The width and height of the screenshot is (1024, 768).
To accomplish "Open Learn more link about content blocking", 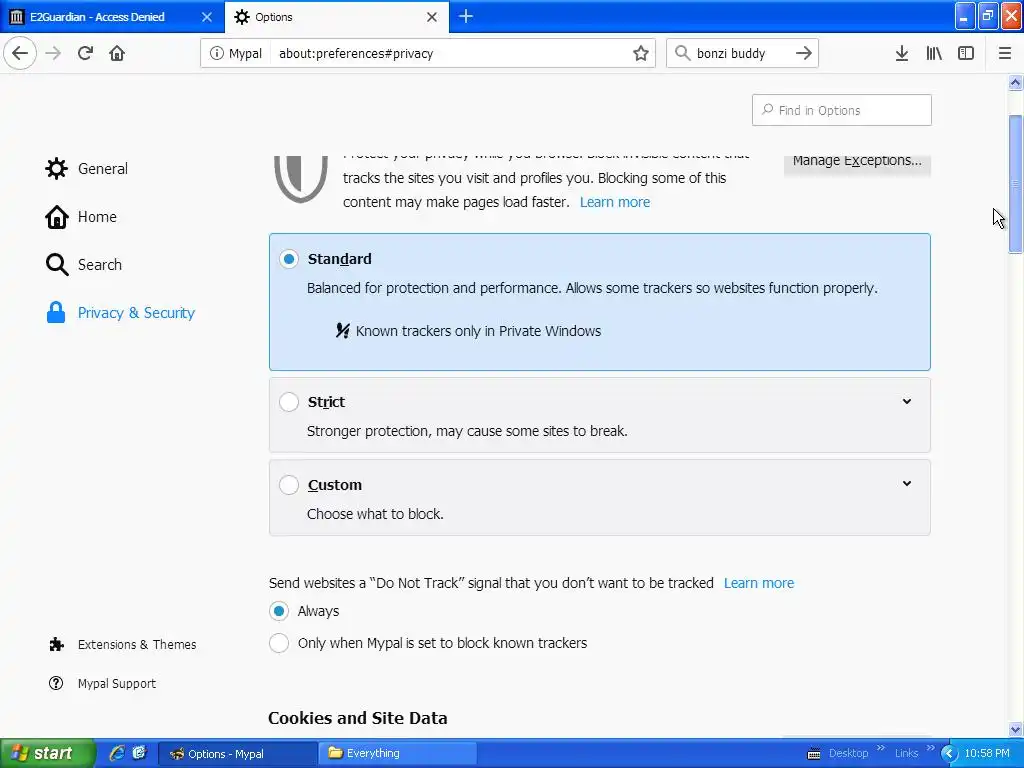I will click(615, 202).
